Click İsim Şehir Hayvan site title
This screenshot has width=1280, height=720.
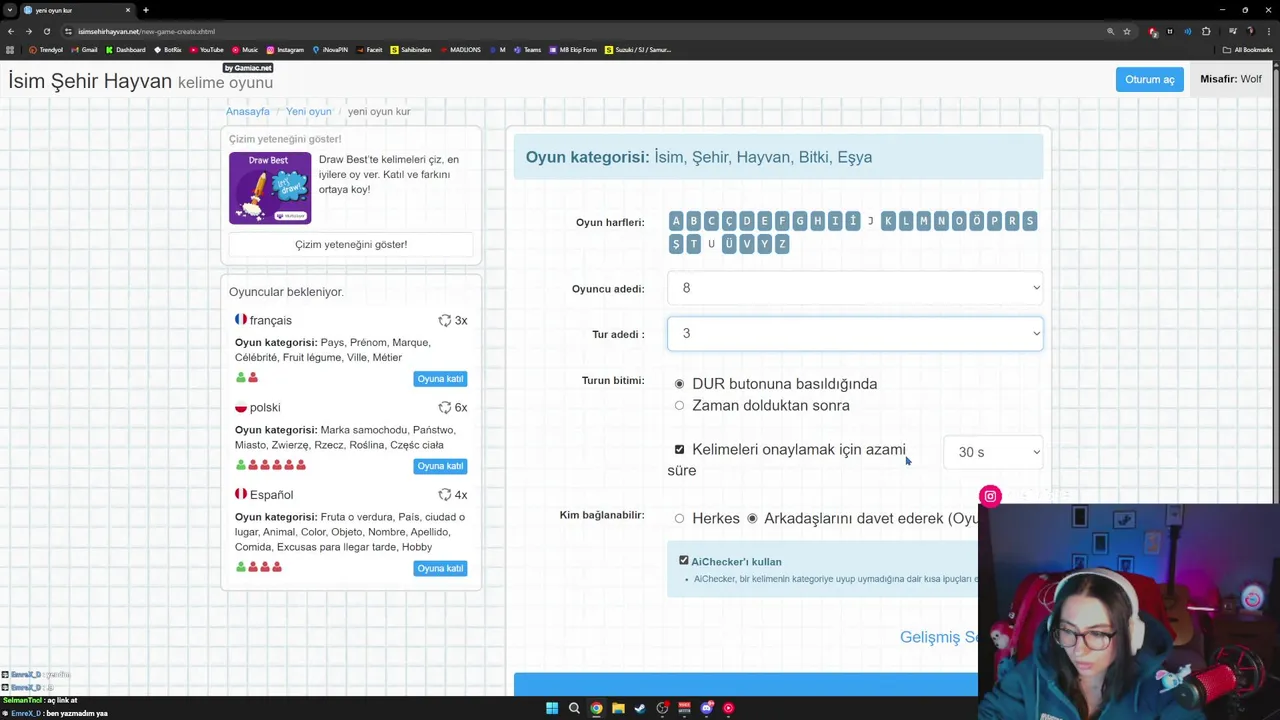coord(90,81)
